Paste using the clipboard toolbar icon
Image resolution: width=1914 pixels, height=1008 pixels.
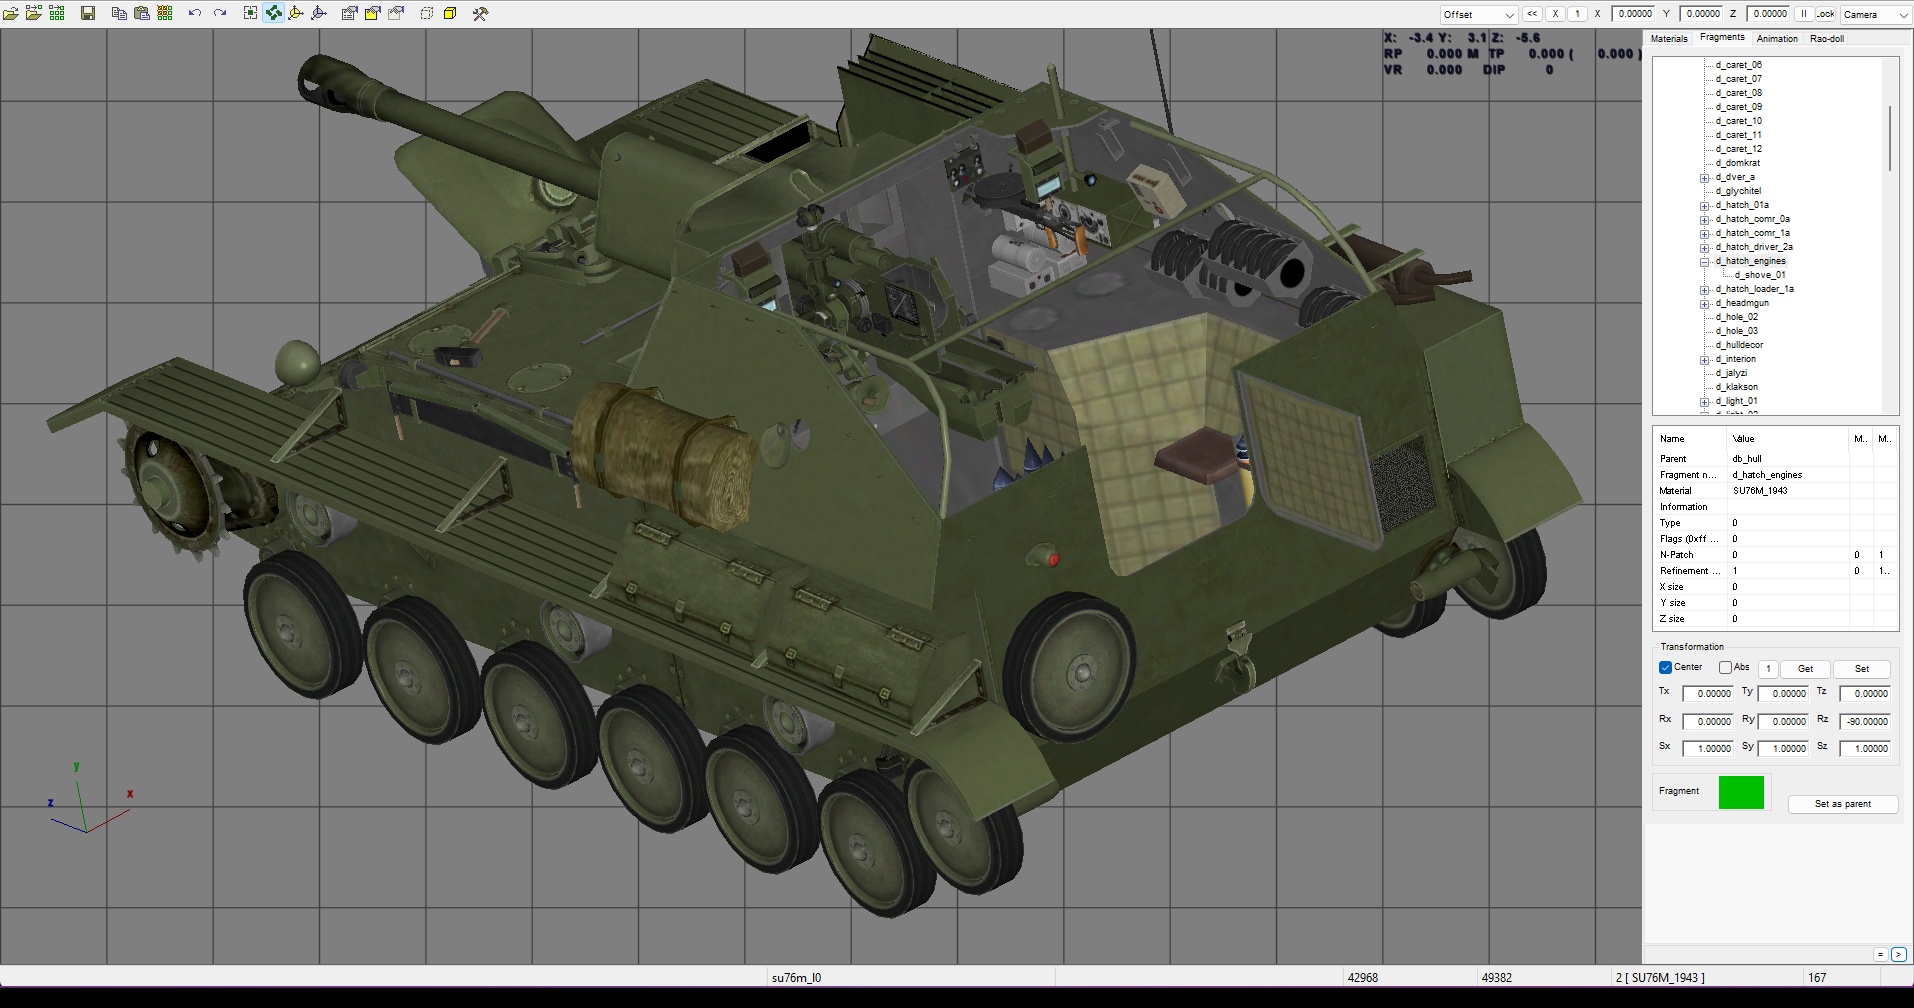tap(142, 13)
